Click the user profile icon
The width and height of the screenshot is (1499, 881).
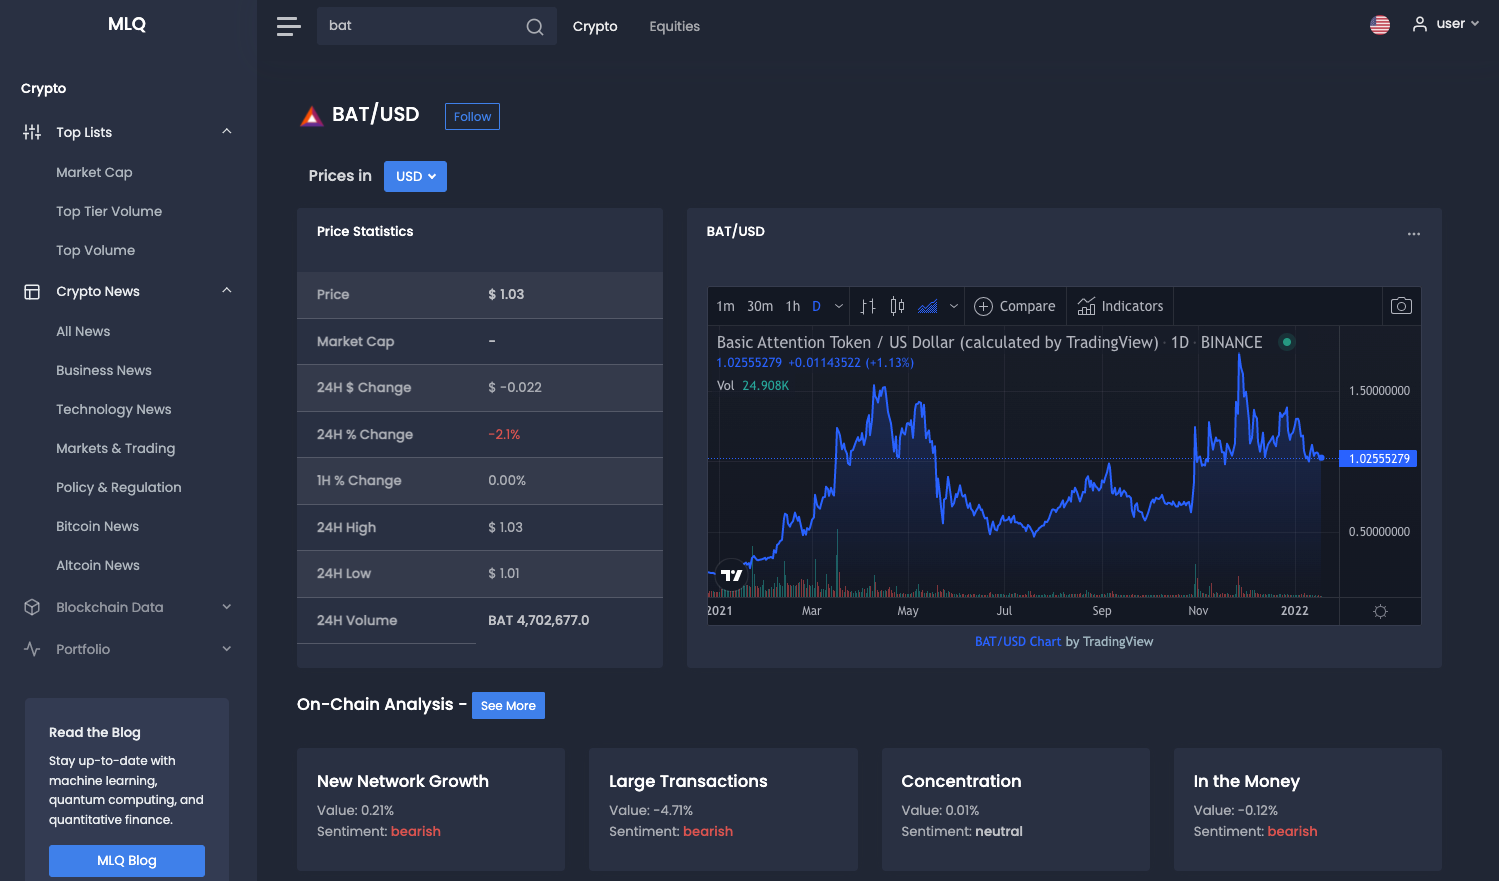1419,24
